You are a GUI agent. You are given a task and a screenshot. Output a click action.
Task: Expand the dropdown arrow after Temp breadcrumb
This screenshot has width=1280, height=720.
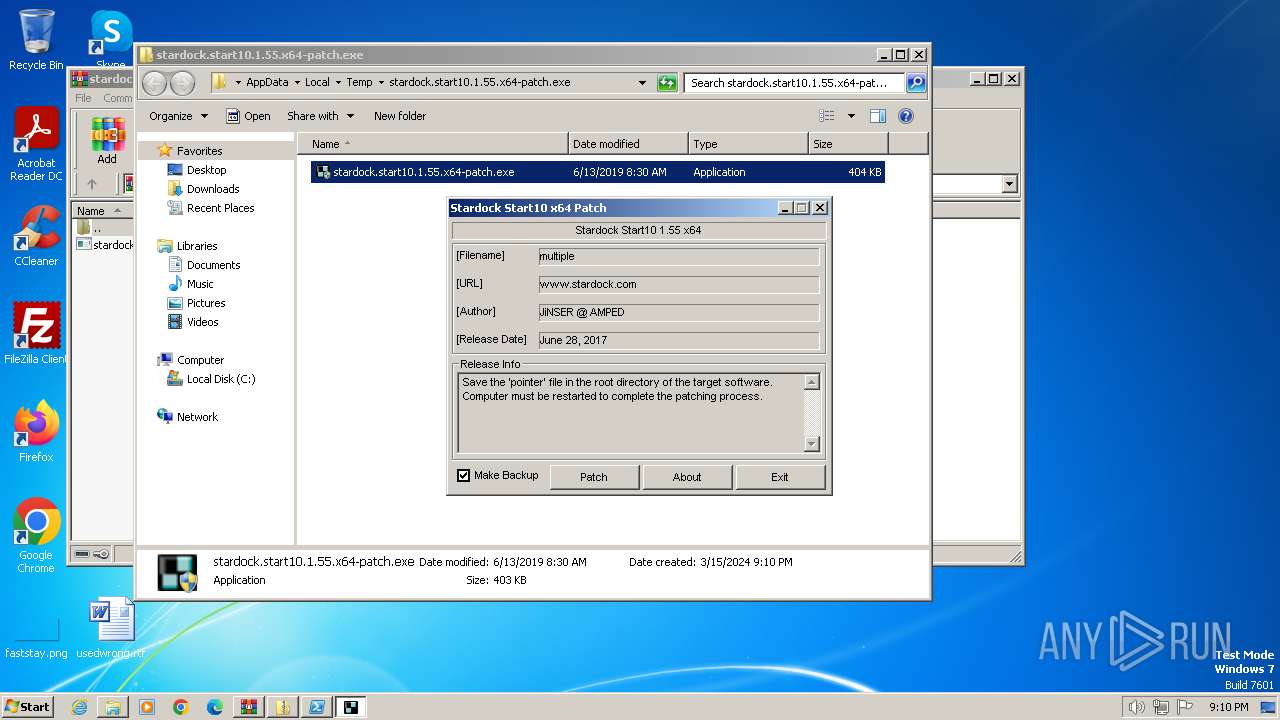(x=380, y=83)
